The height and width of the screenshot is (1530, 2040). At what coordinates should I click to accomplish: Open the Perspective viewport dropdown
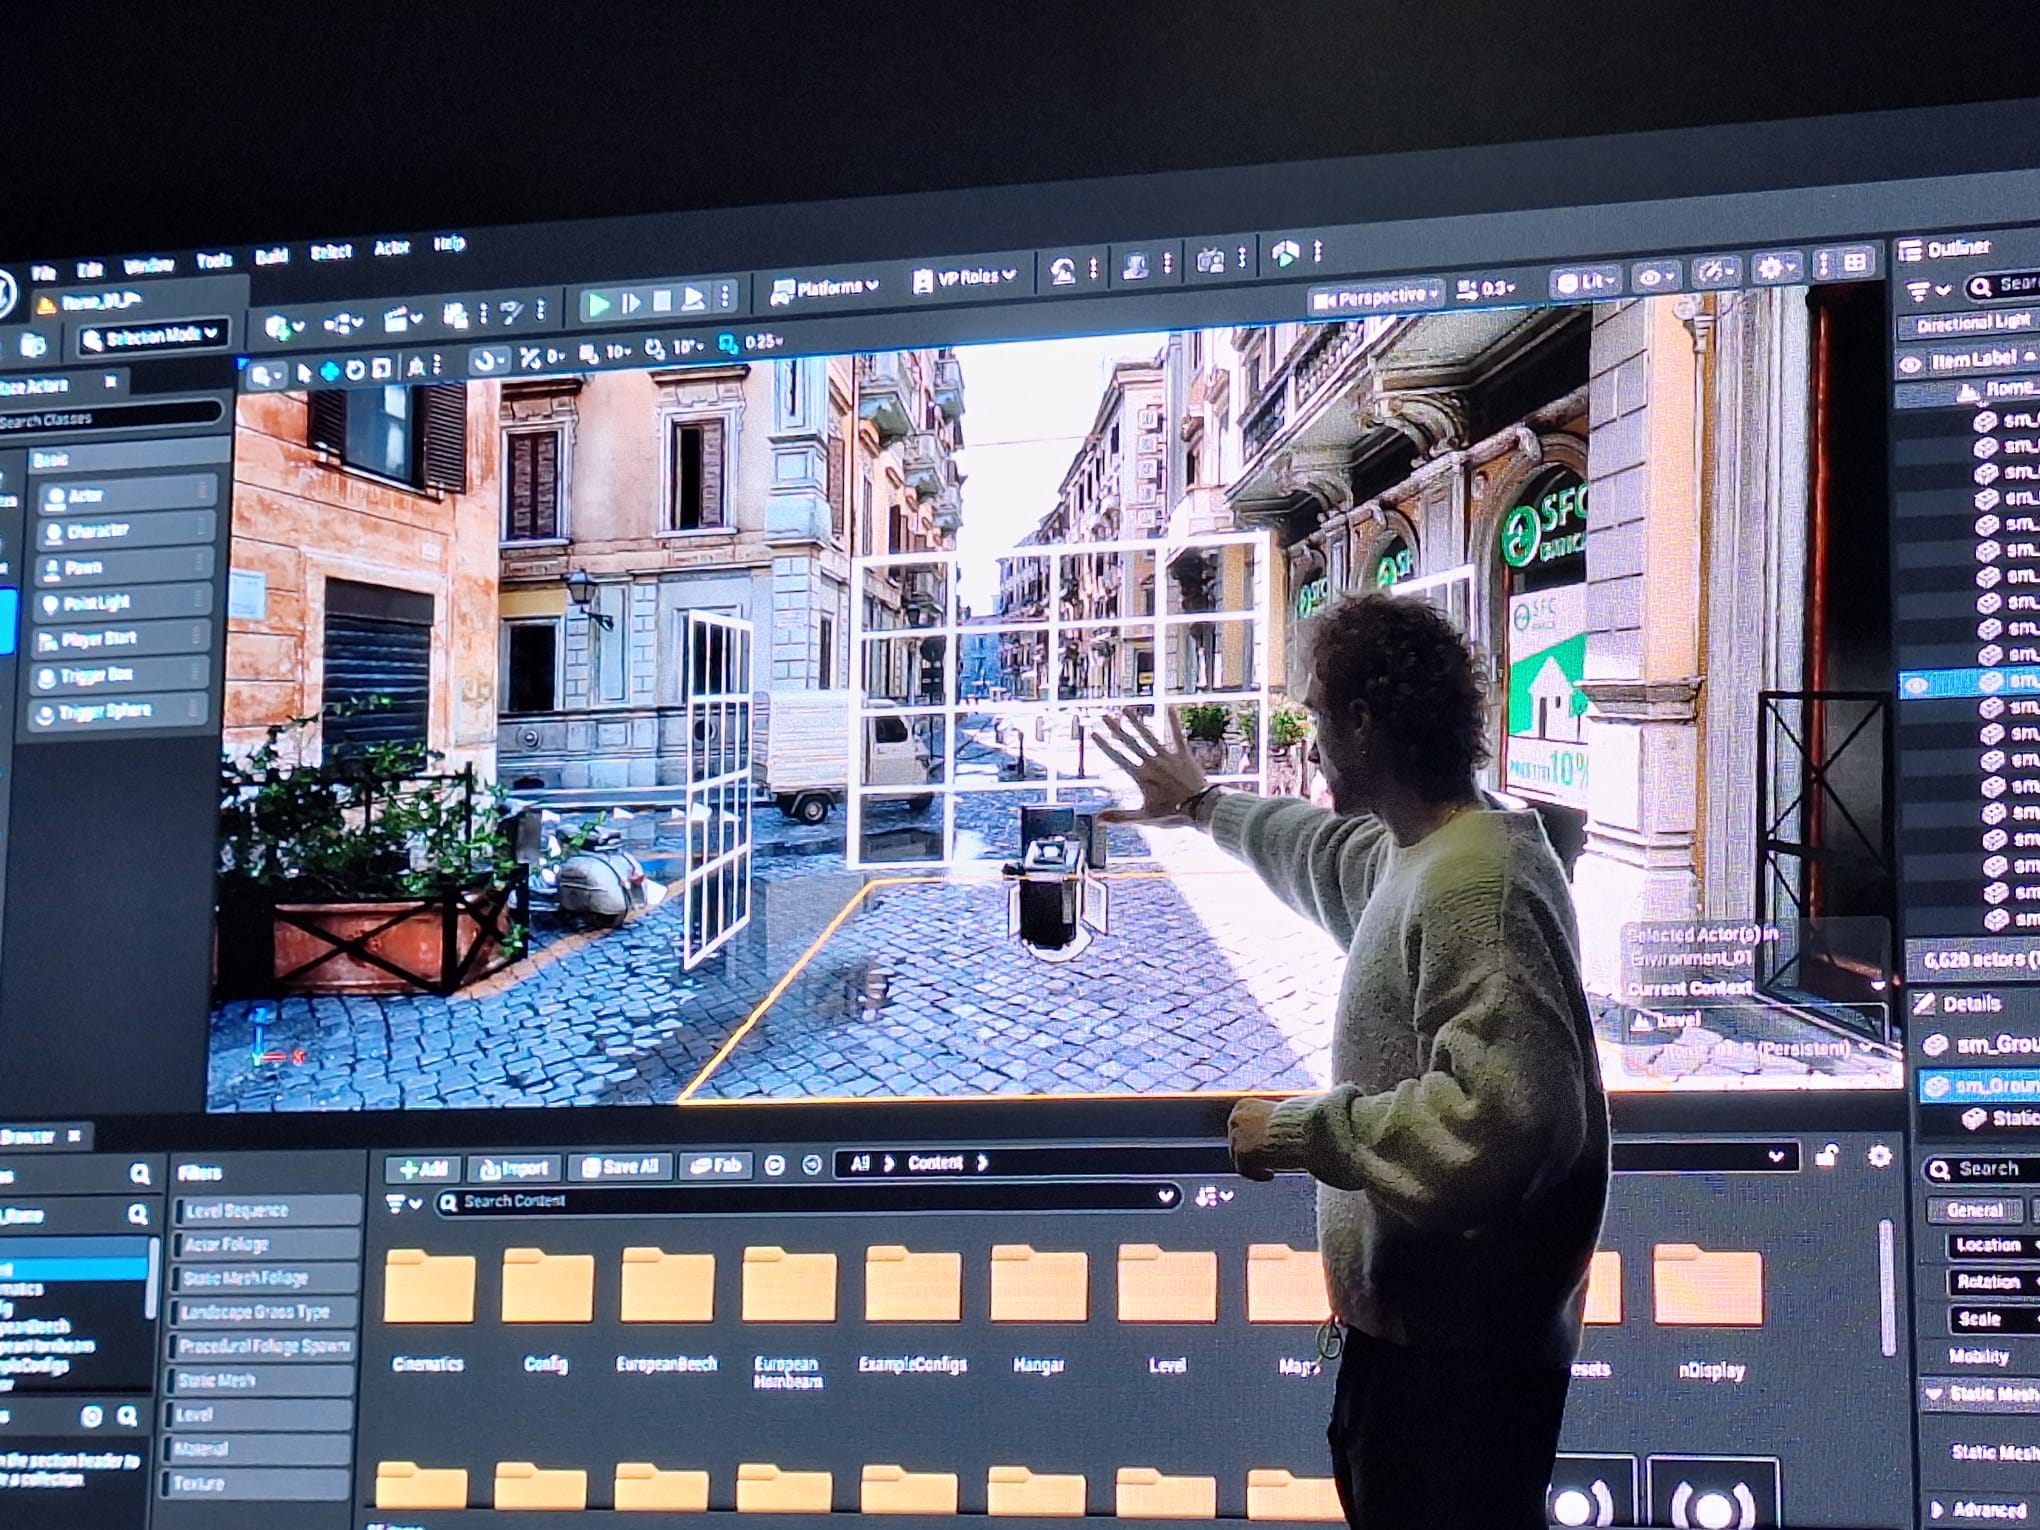(1376, 297)
